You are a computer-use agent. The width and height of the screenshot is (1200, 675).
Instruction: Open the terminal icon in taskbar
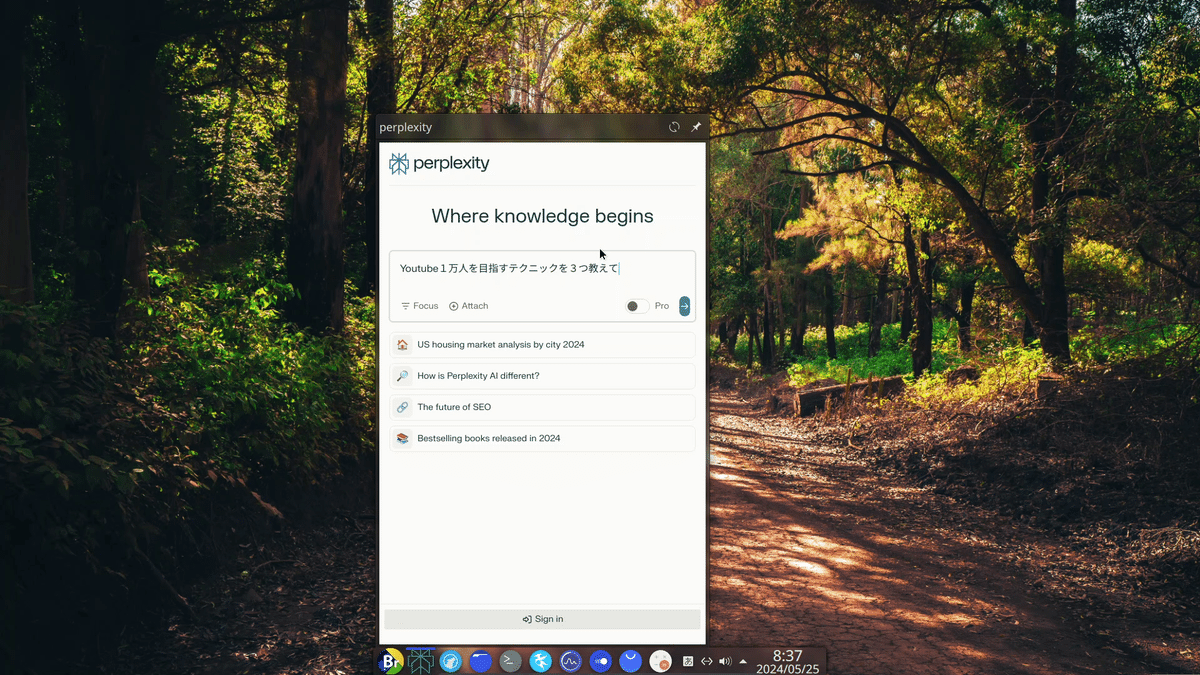tap(510, 661)
